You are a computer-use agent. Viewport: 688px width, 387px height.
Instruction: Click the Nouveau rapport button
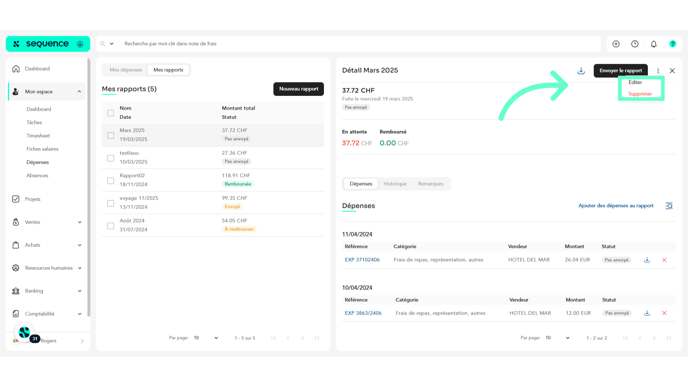299,89
